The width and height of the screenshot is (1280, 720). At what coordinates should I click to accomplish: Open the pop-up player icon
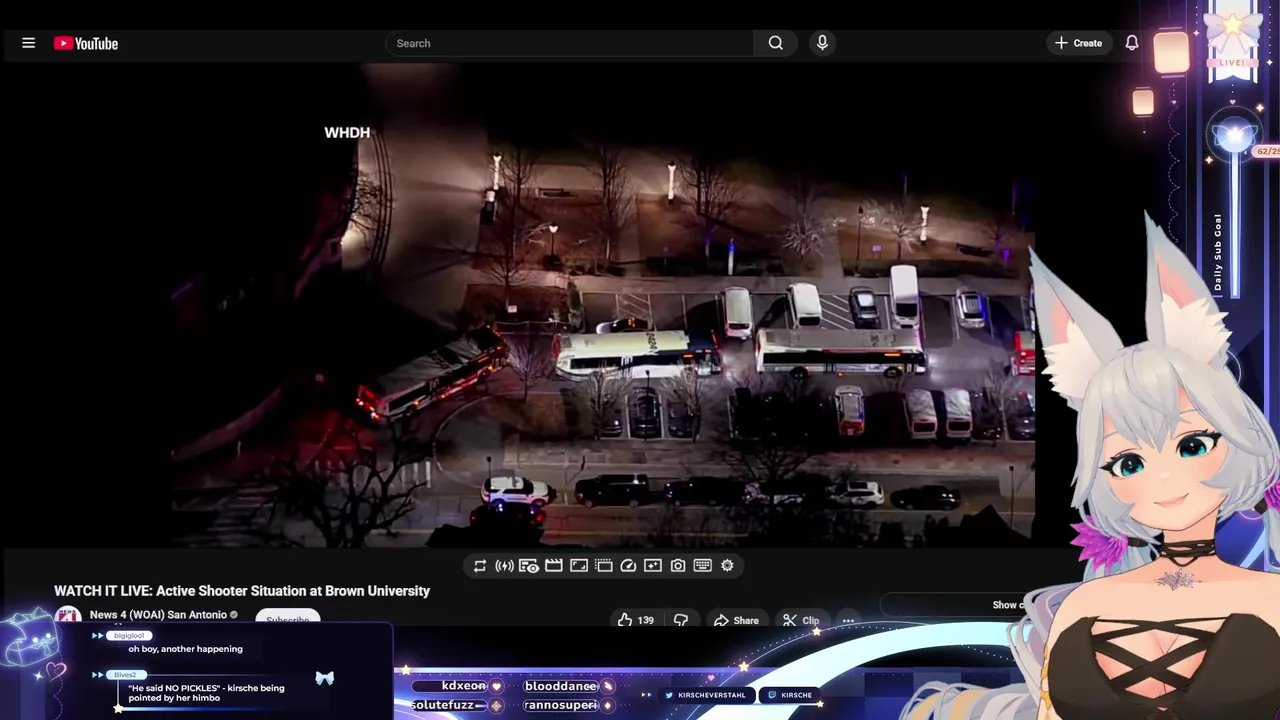click(x=603, y=565)
